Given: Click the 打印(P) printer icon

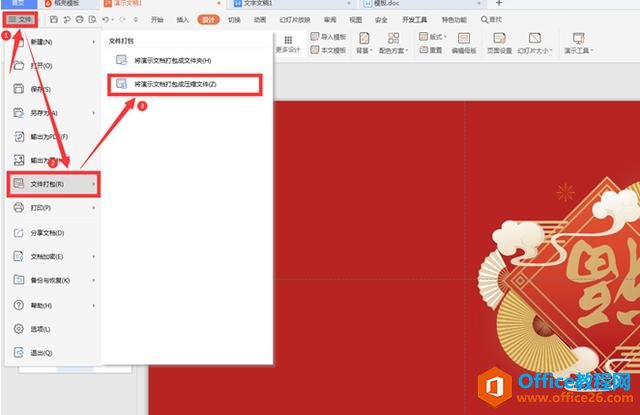Looking at the screenshot, I should pos(19,208).
